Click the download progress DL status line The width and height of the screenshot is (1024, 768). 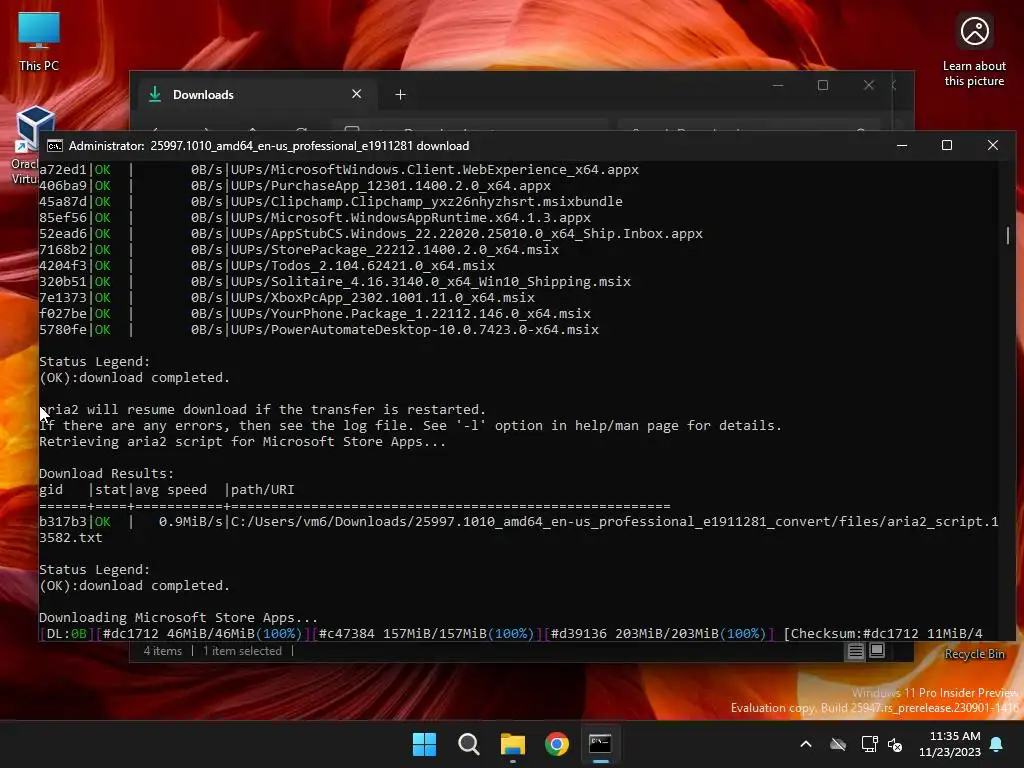(511, 633)
